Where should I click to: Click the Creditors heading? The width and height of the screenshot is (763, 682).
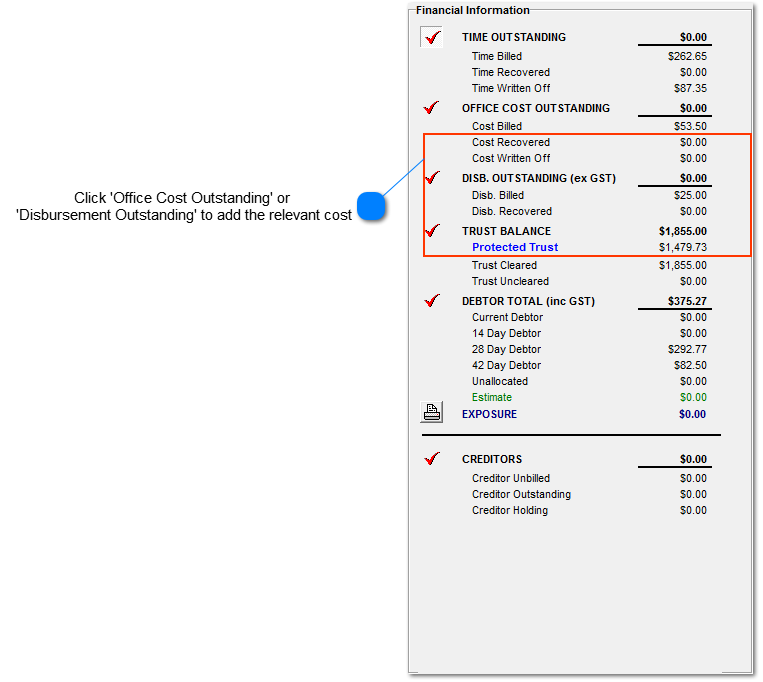(491, 460)
